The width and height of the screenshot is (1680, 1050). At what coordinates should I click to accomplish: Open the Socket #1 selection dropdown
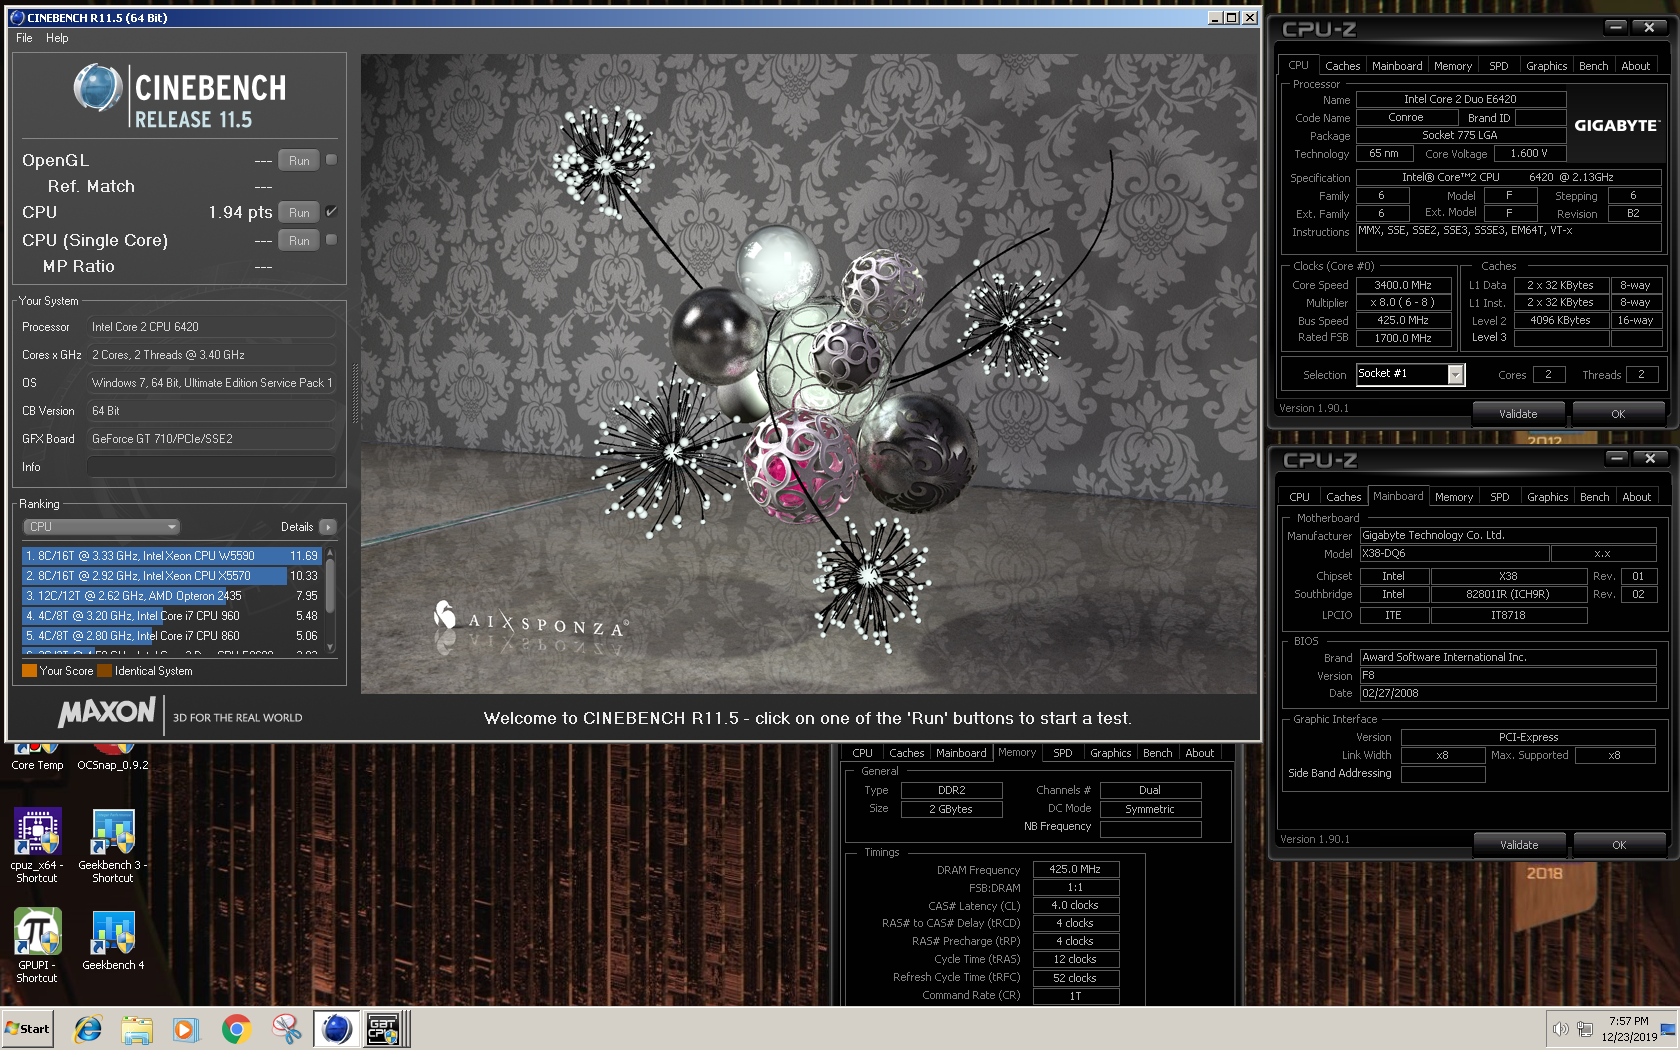pos(1410,374)
